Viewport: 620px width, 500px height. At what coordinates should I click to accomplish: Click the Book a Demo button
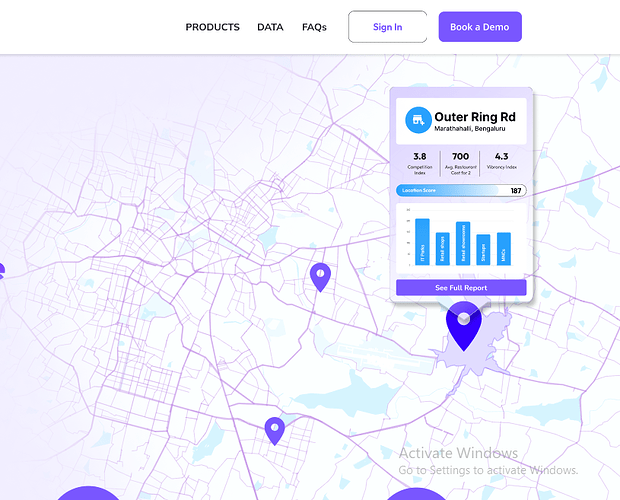(480, 26)
